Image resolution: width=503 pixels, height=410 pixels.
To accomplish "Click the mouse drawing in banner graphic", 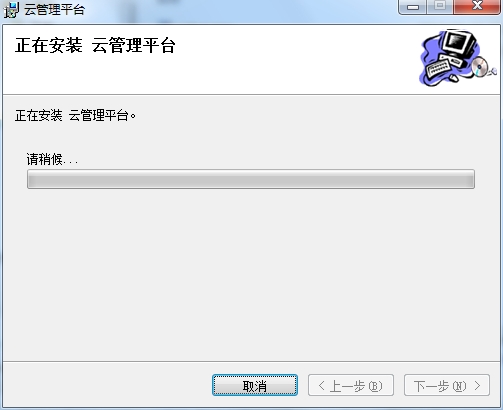I will click(454, 78).
